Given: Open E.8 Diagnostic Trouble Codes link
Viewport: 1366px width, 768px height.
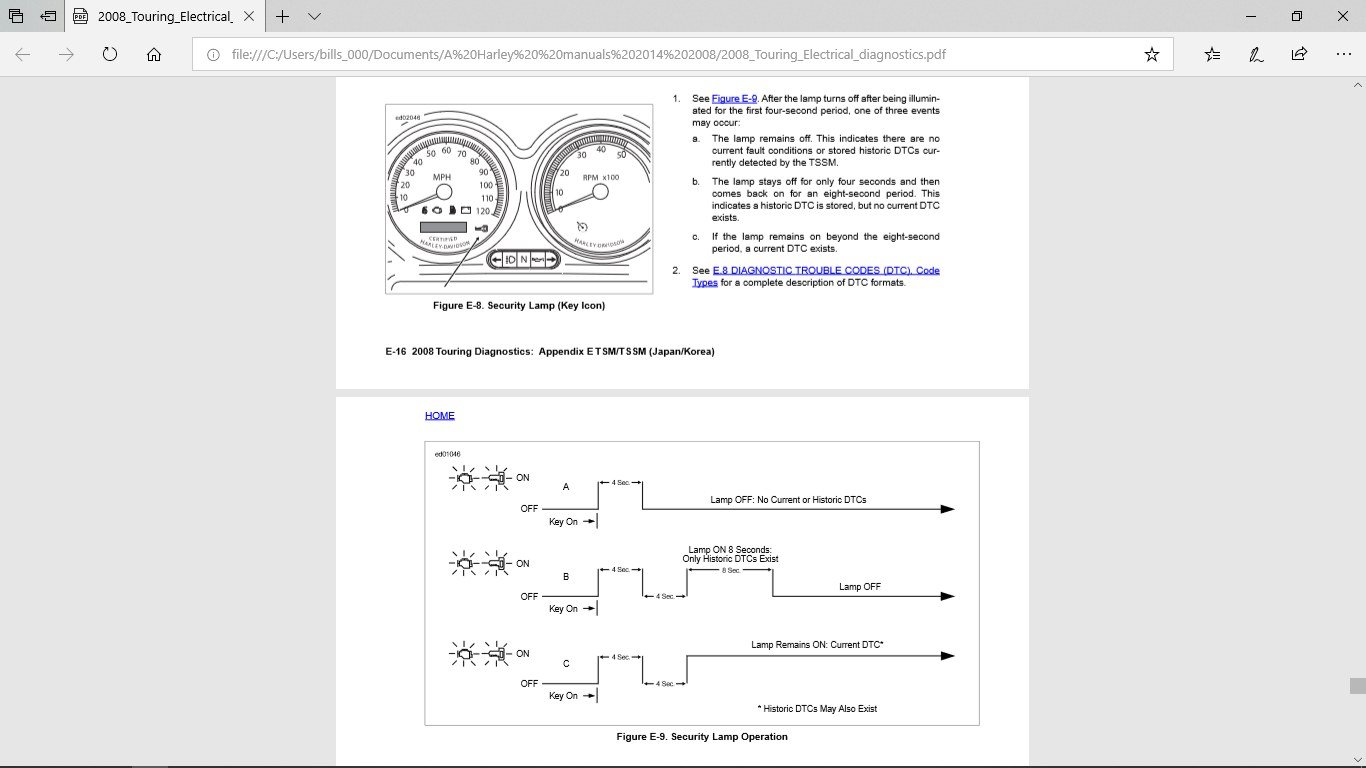Looking at the screenshot, I should 825,270.
